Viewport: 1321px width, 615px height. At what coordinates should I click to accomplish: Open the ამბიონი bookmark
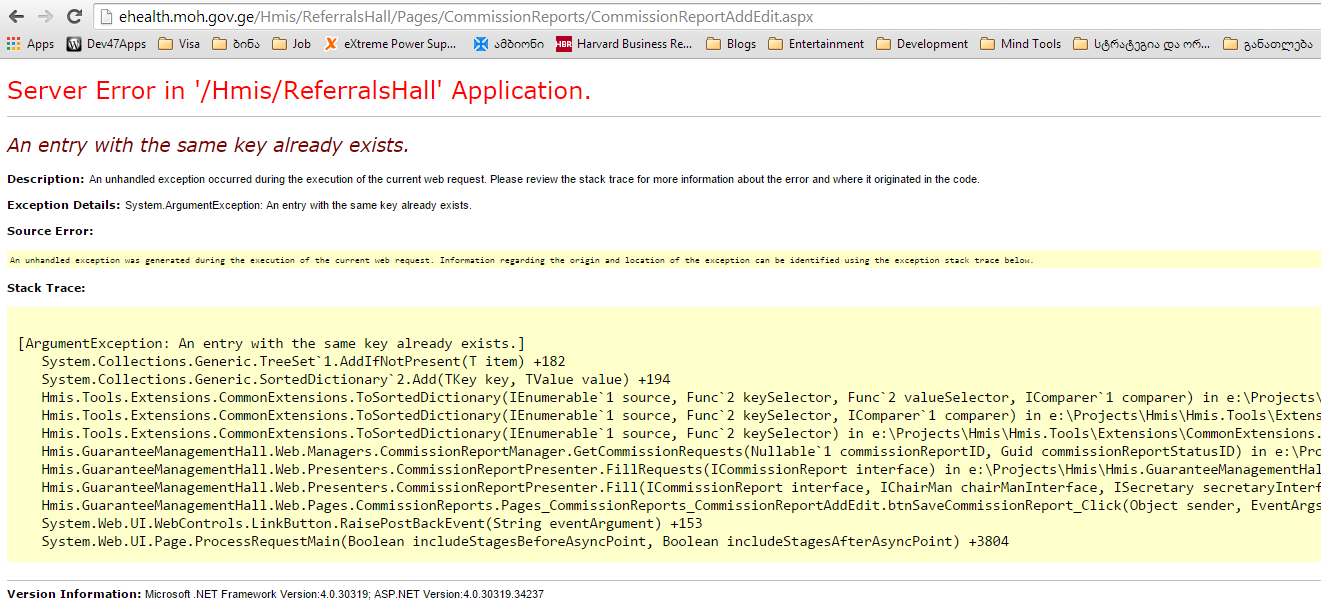tap(509, 44)
